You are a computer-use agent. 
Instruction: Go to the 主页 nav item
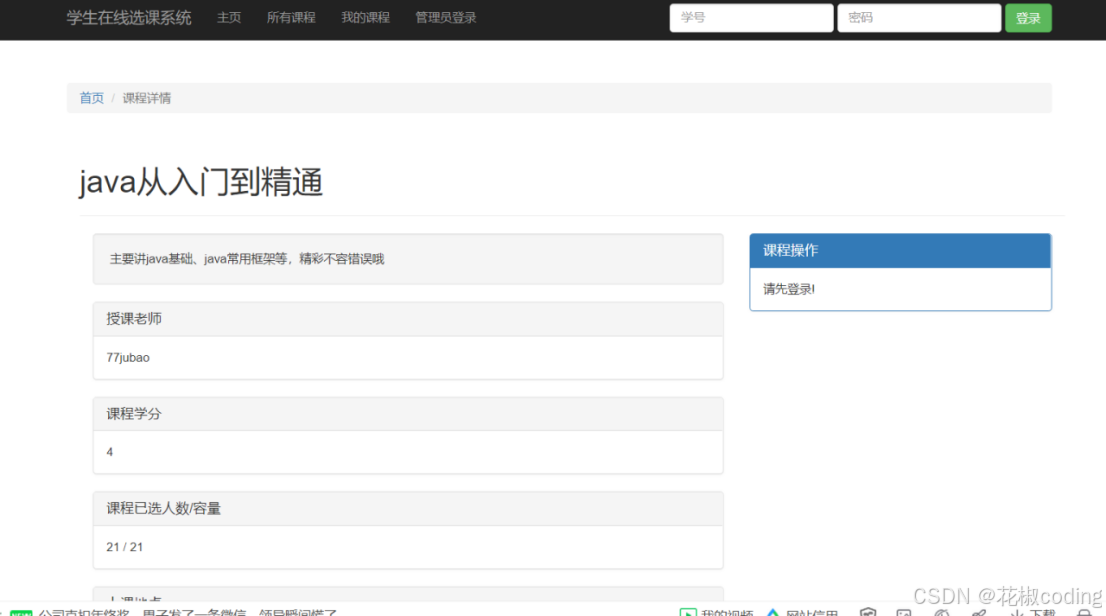(x=229, y=18)
